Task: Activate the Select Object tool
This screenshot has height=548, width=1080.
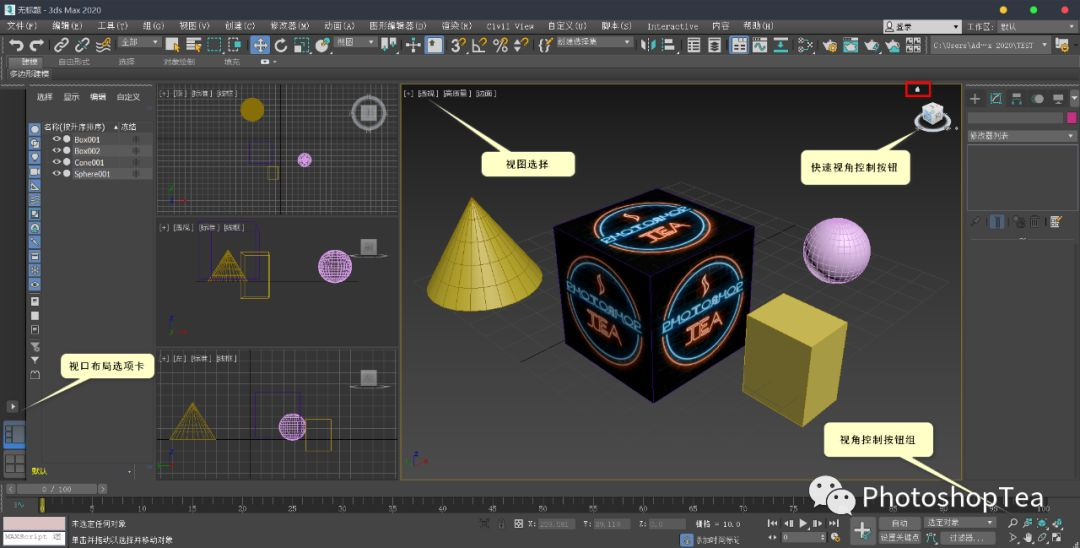Action: click(172, 45)
